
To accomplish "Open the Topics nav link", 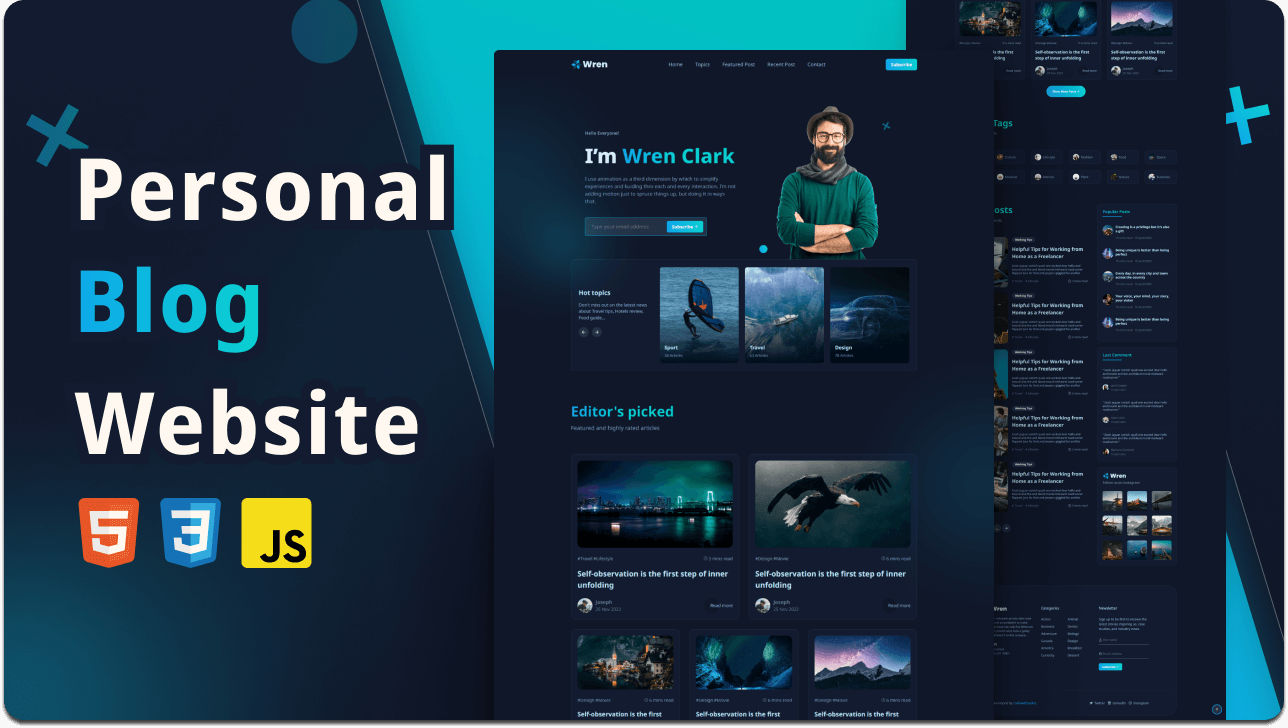I will [x=702, y=65].
